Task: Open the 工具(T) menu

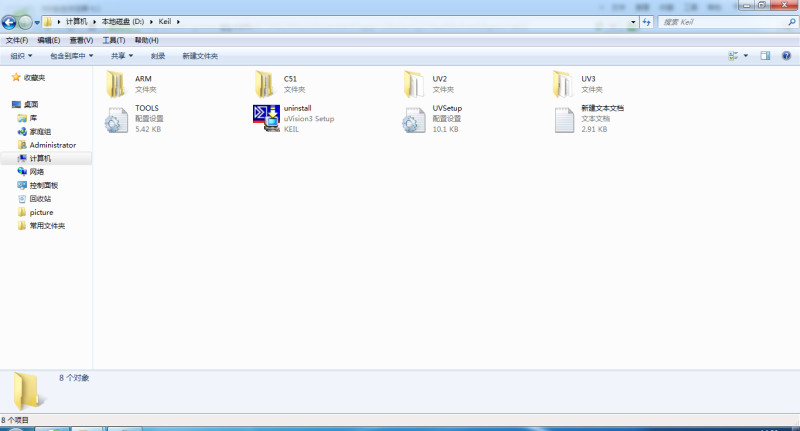Action: point(113,40)
